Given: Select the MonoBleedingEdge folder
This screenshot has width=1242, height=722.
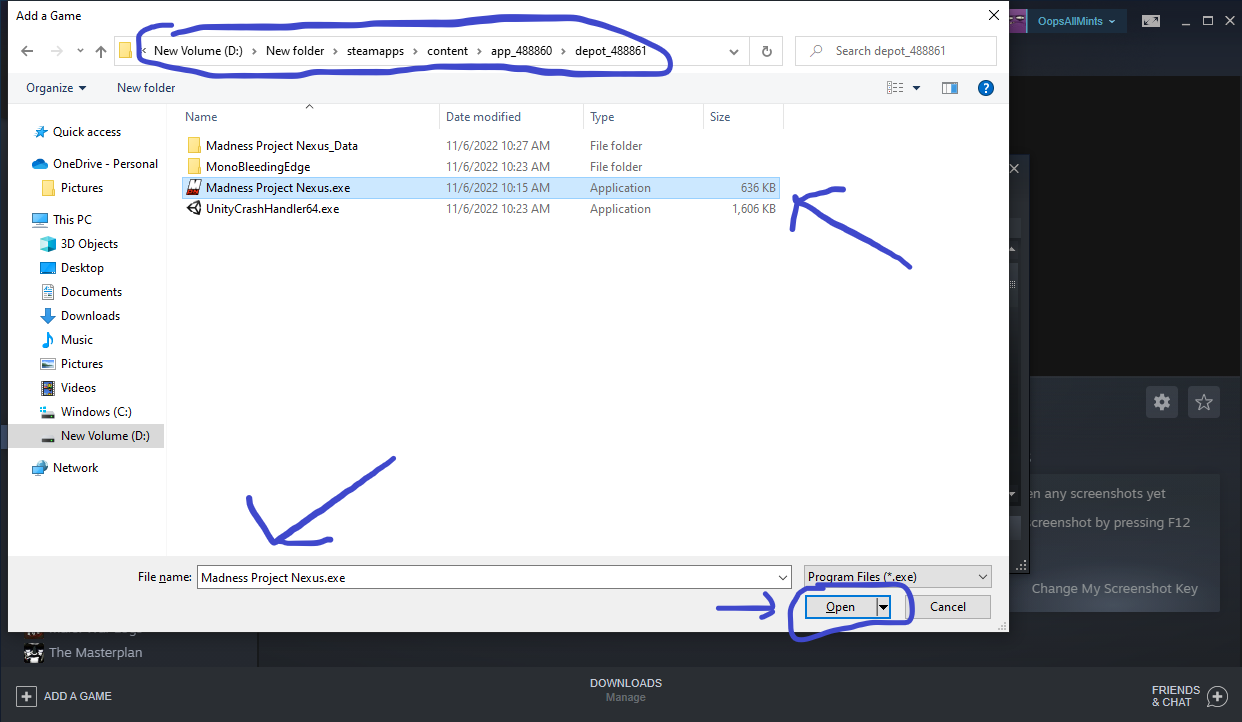Looking at the screenshot, I should click(x=482, y=167).
